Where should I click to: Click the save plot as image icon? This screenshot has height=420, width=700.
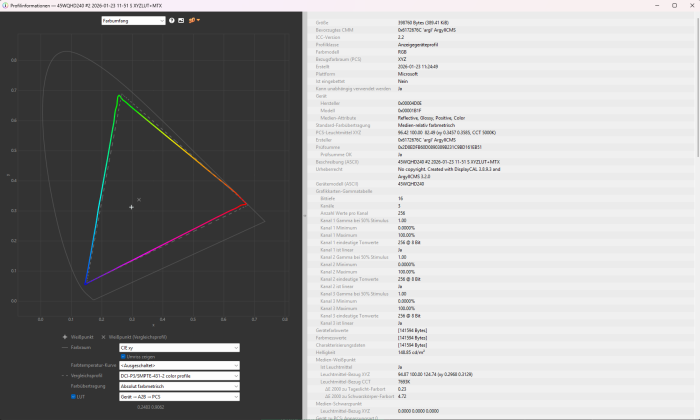(180, 20)
